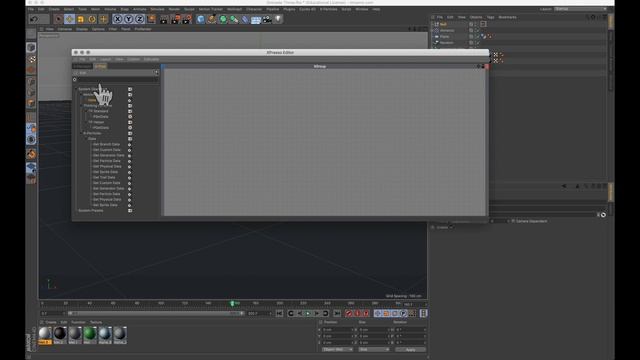Select the Live Selection tool
Image resolution: width=640 pixels, height=360 pixels.
tap(58, 19)
